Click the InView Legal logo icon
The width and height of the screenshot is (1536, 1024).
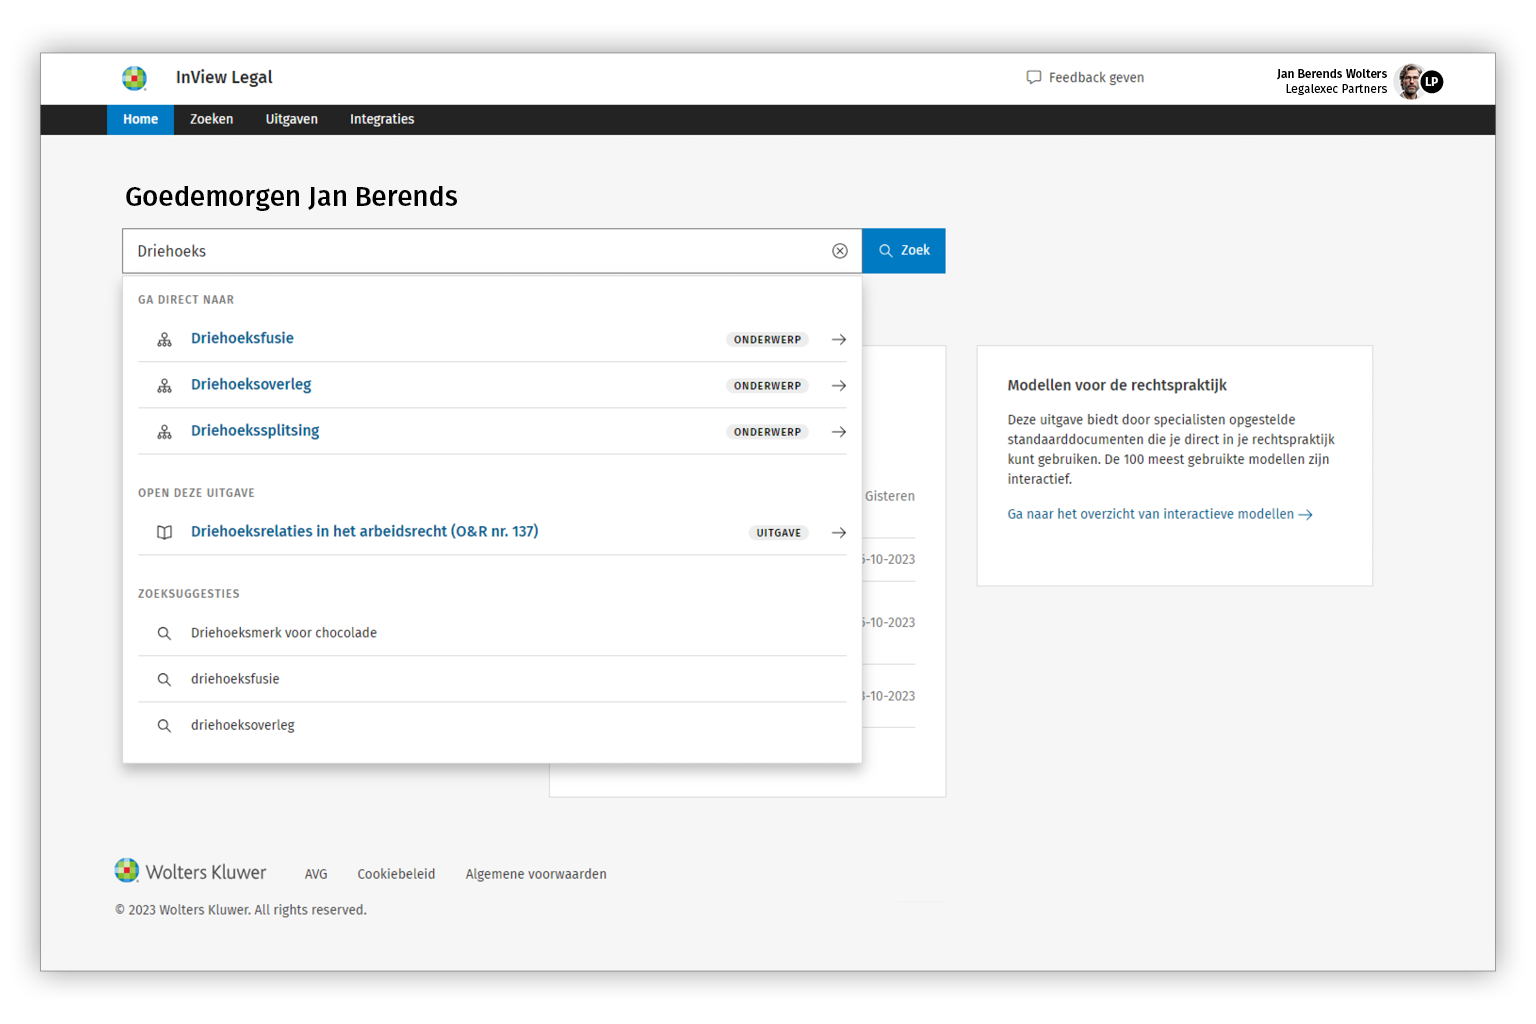[x=134, y=78]
